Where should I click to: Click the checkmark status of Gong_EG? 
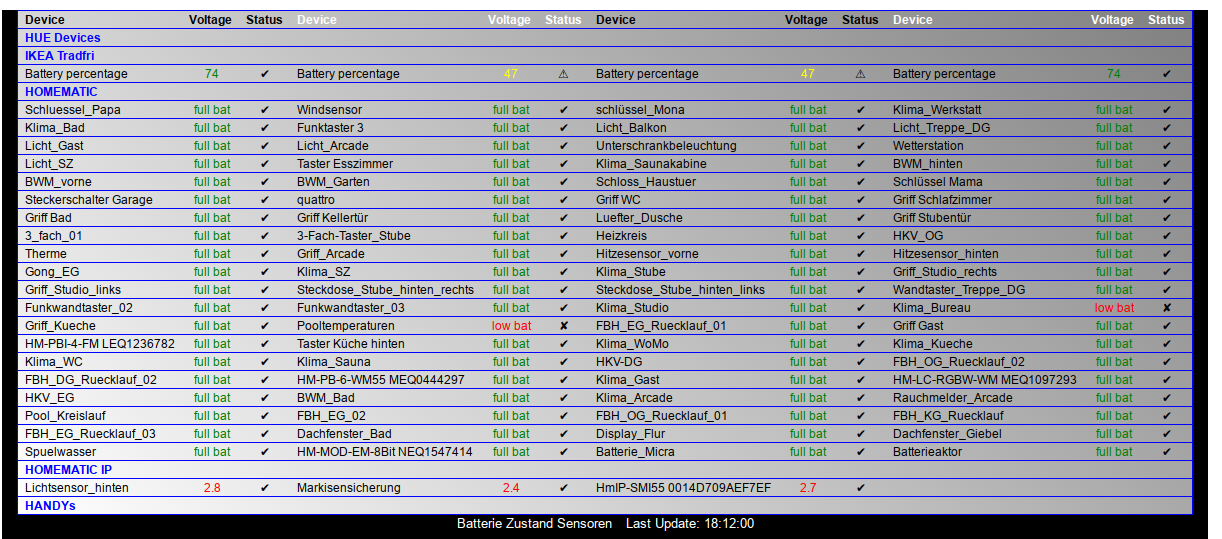pyautogui.click(x=265, y=272)
